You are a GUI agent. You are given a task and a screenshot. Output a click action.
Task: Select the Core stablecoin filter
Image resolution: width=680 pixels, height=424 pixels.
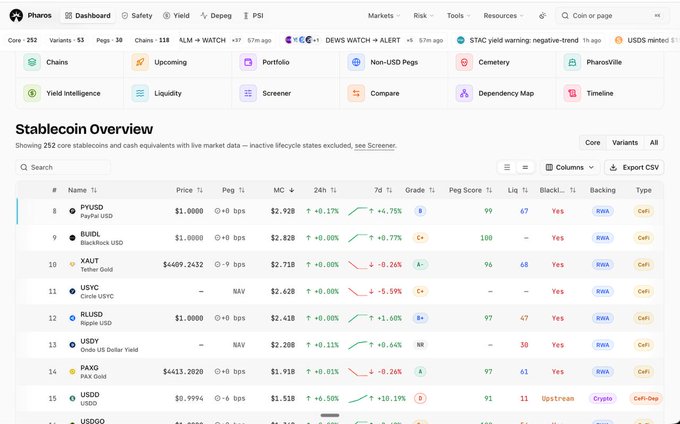click(592, 143)
